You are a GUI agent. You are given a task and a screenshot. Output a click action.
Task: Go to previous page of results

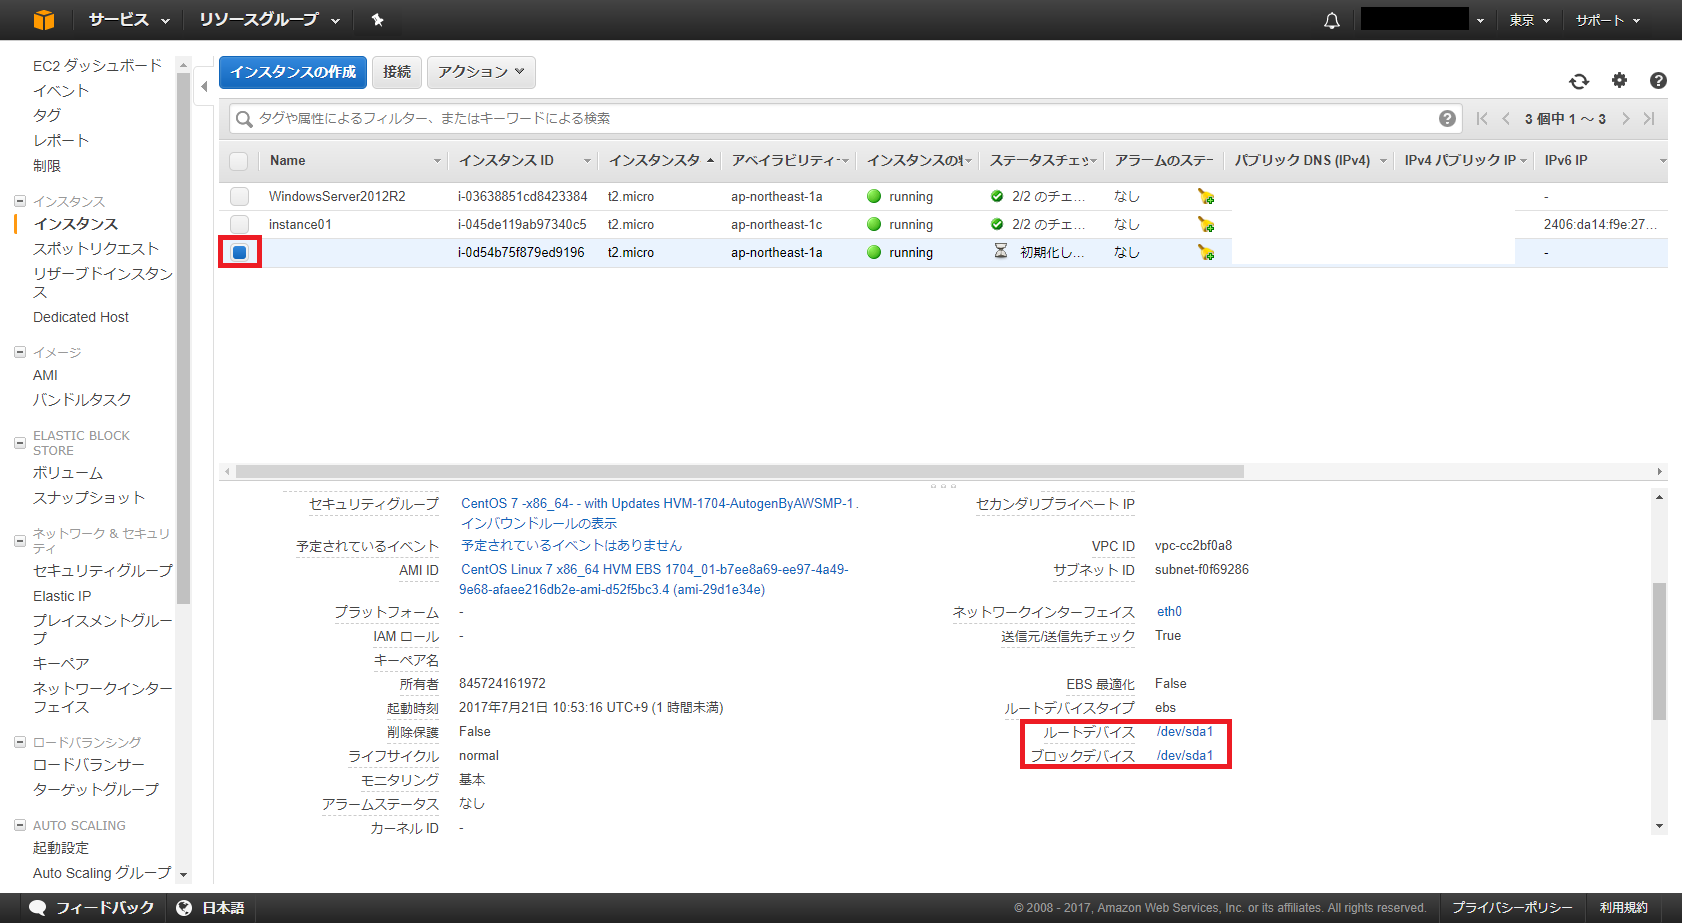1506,118
